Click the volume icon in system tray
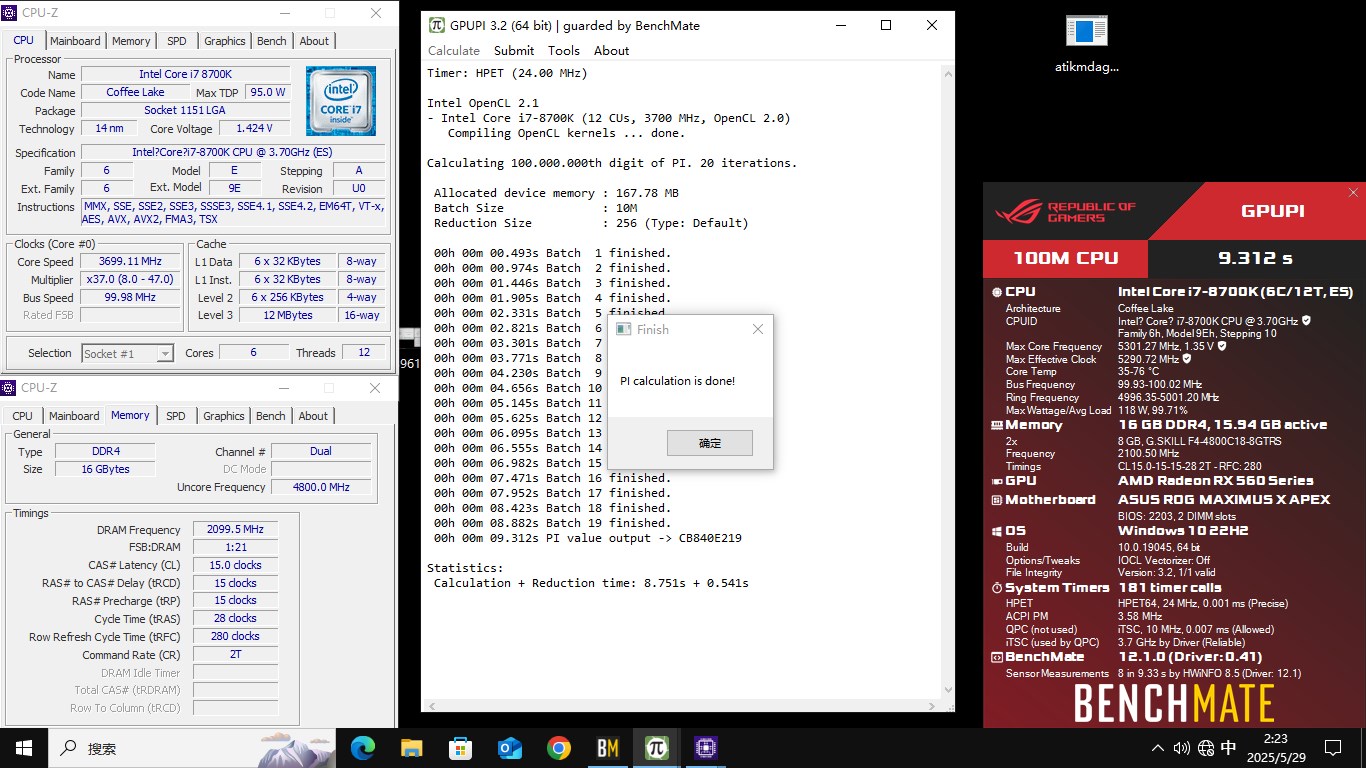Viewport: 1366px width, 768px height. pos(1182,747)
